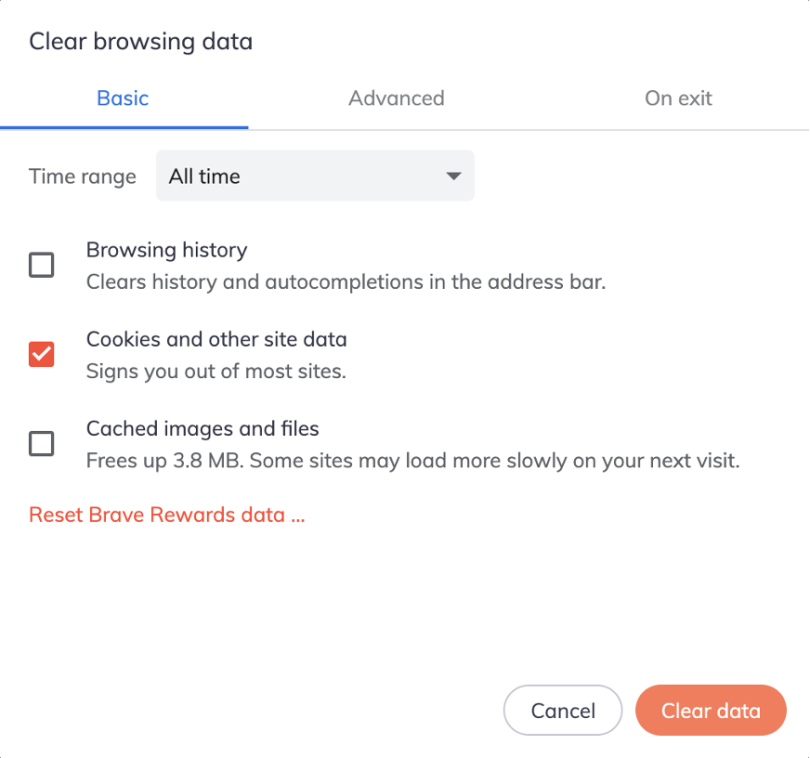Click 'Signs you out of most sites' text
Image resolution: width=810 pixels, height=758 pixels.
point(216,372)
